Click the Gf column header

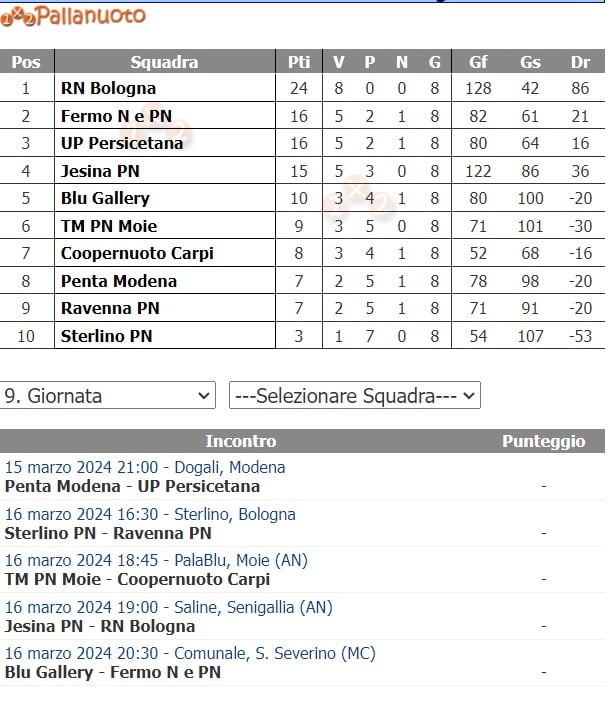(x=478, y=62)
